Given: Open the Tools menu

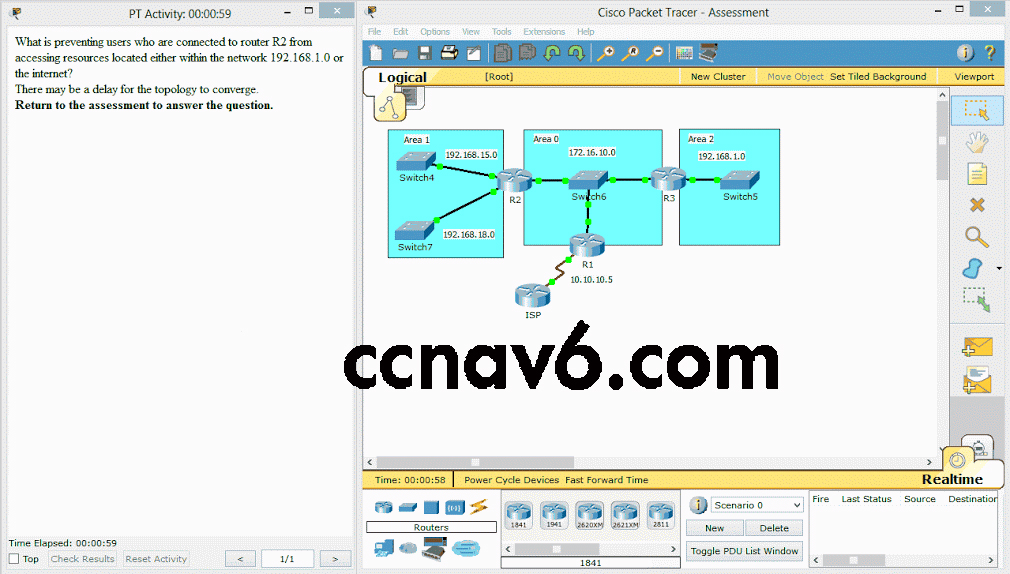Looking at the screenshot, I should (501, 32).
